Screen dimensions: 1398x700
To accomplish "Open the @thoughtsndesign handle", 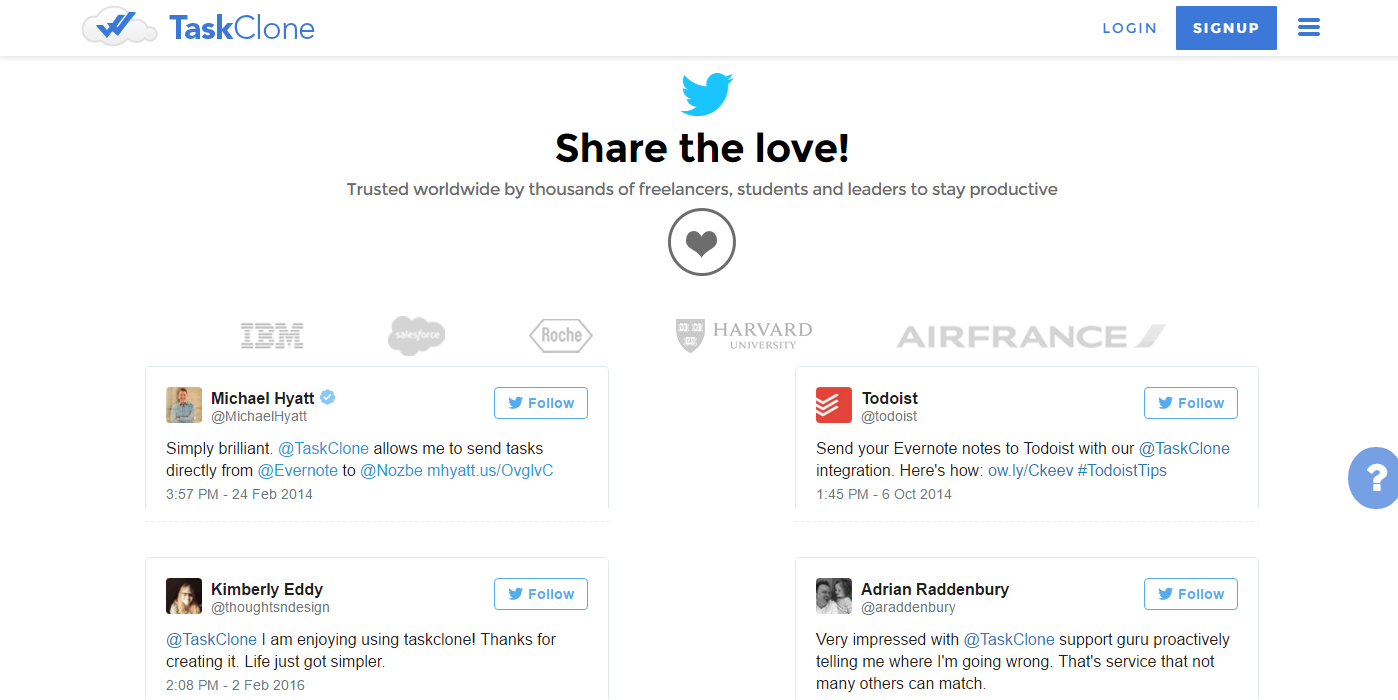I will pyautogui.click(x=270, y=607).
